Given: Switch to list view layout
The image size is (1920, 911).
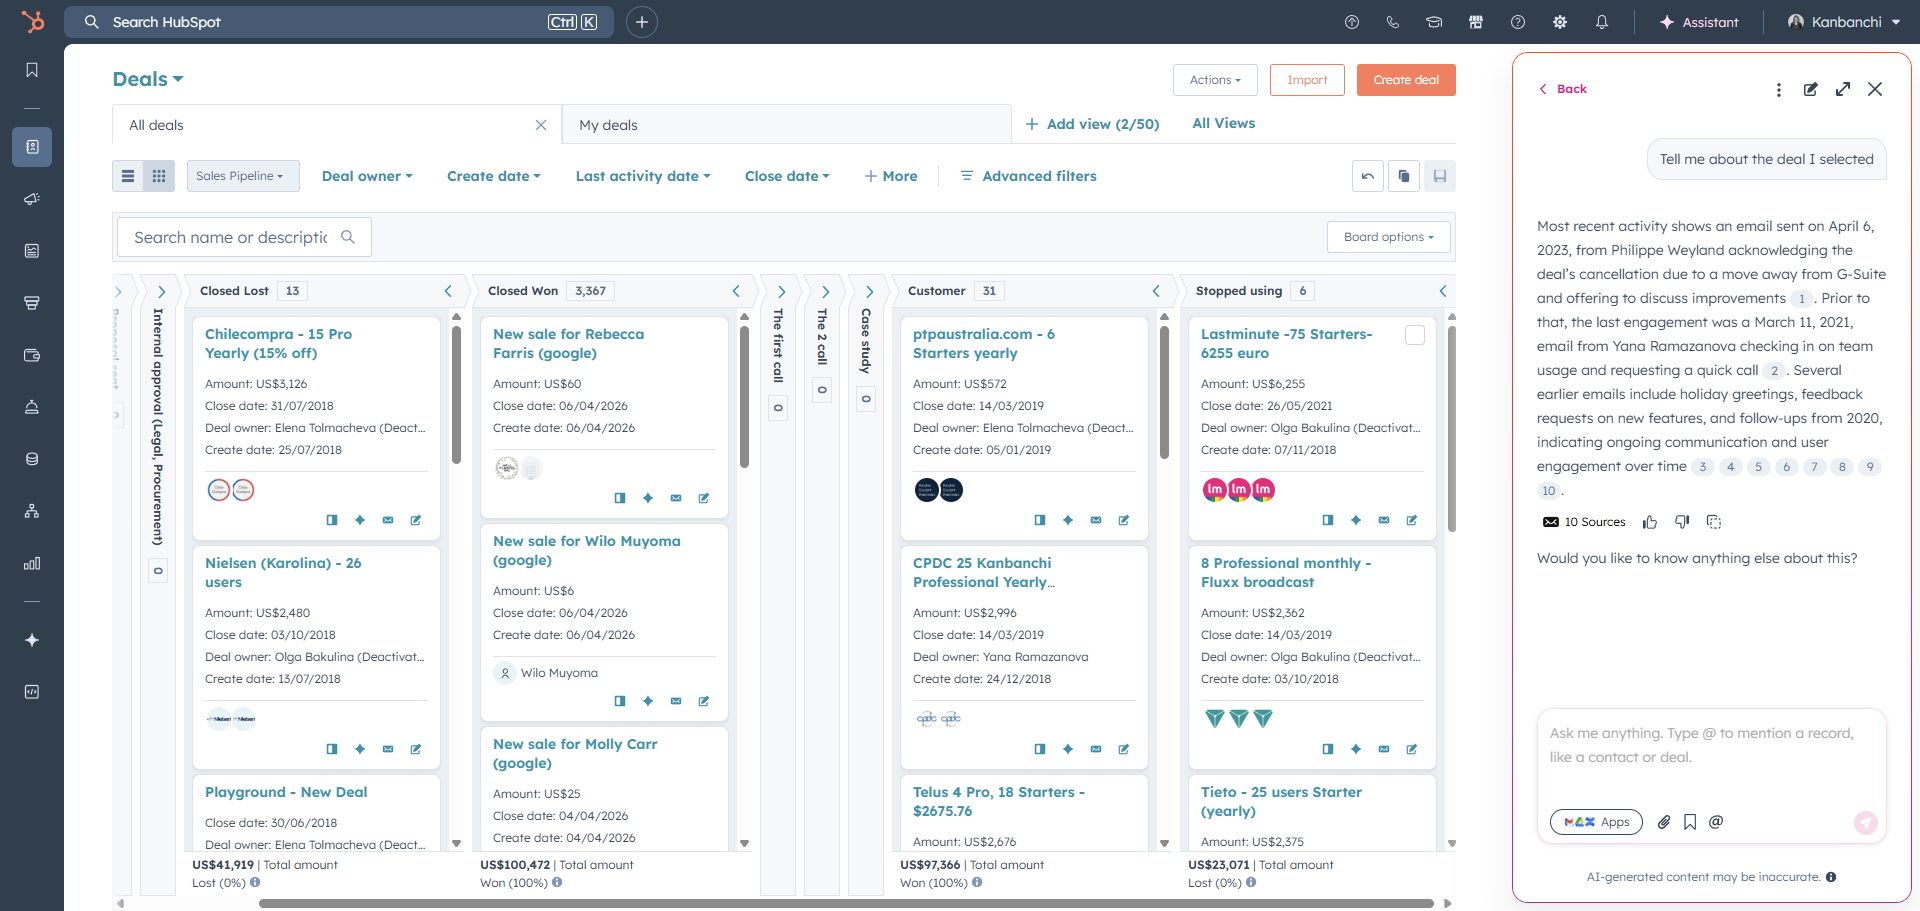Looking at the screenshot, I should click(x=128, y=176).
